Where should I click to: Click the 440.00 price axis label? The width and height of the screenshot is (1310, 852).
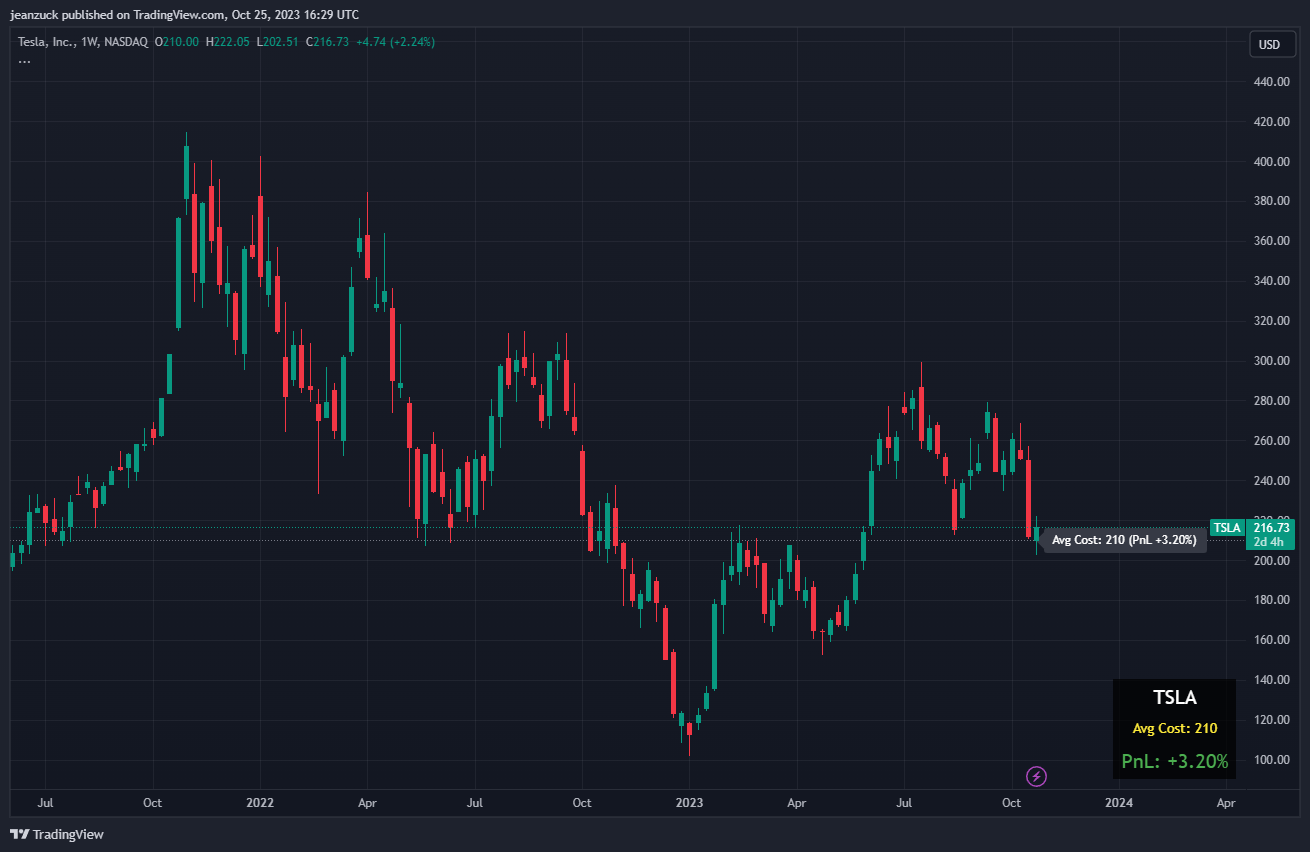[x=1271, y=82]
